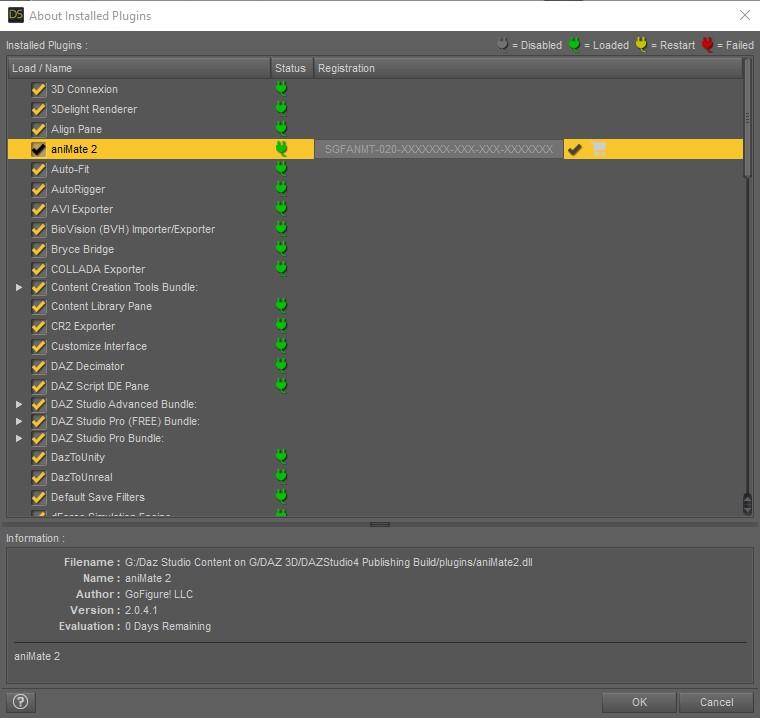Image resolution: width=760 pixels, height=718 pixels.
Task: Select the BioVision (BVH) Importer/Exporter row
Action: pos(375,229)
